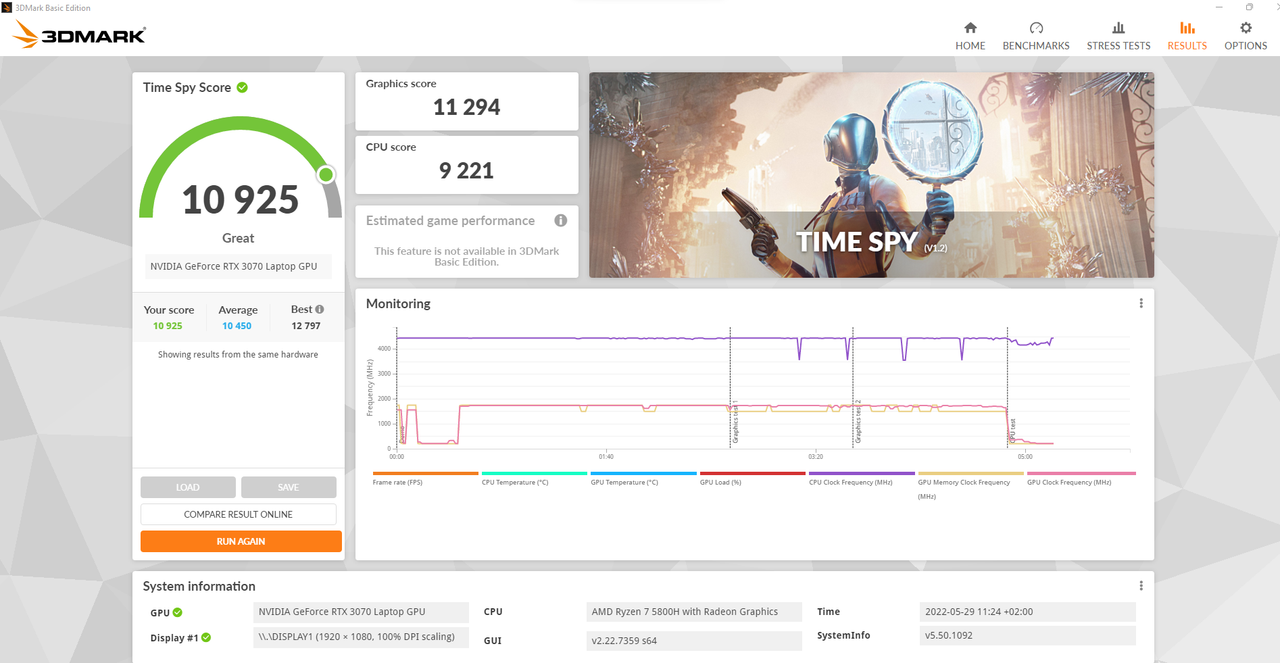The image size is (1280, 663).
Task: Select the RESULTS tab
Action: 1187,36
